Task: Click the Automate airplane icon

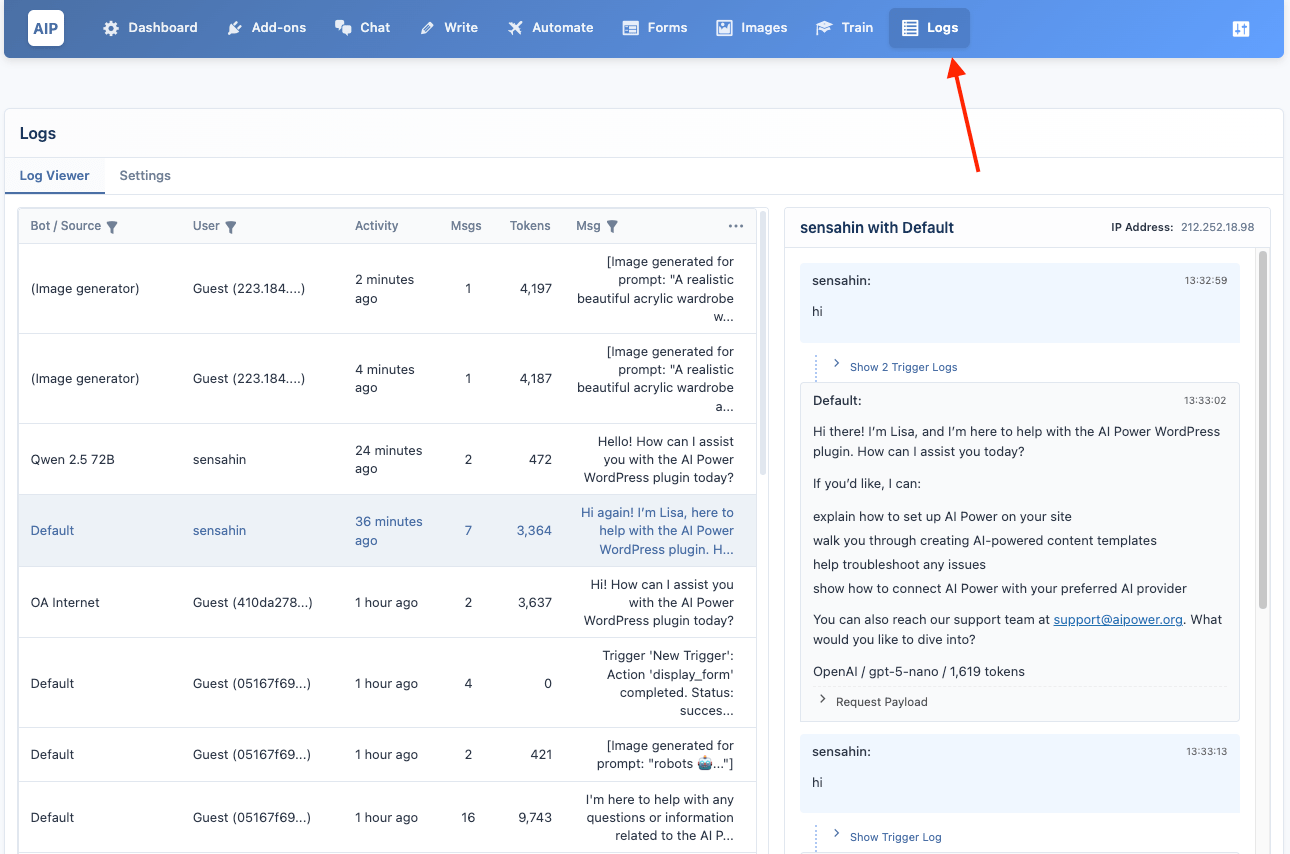Action: [515, 28]
